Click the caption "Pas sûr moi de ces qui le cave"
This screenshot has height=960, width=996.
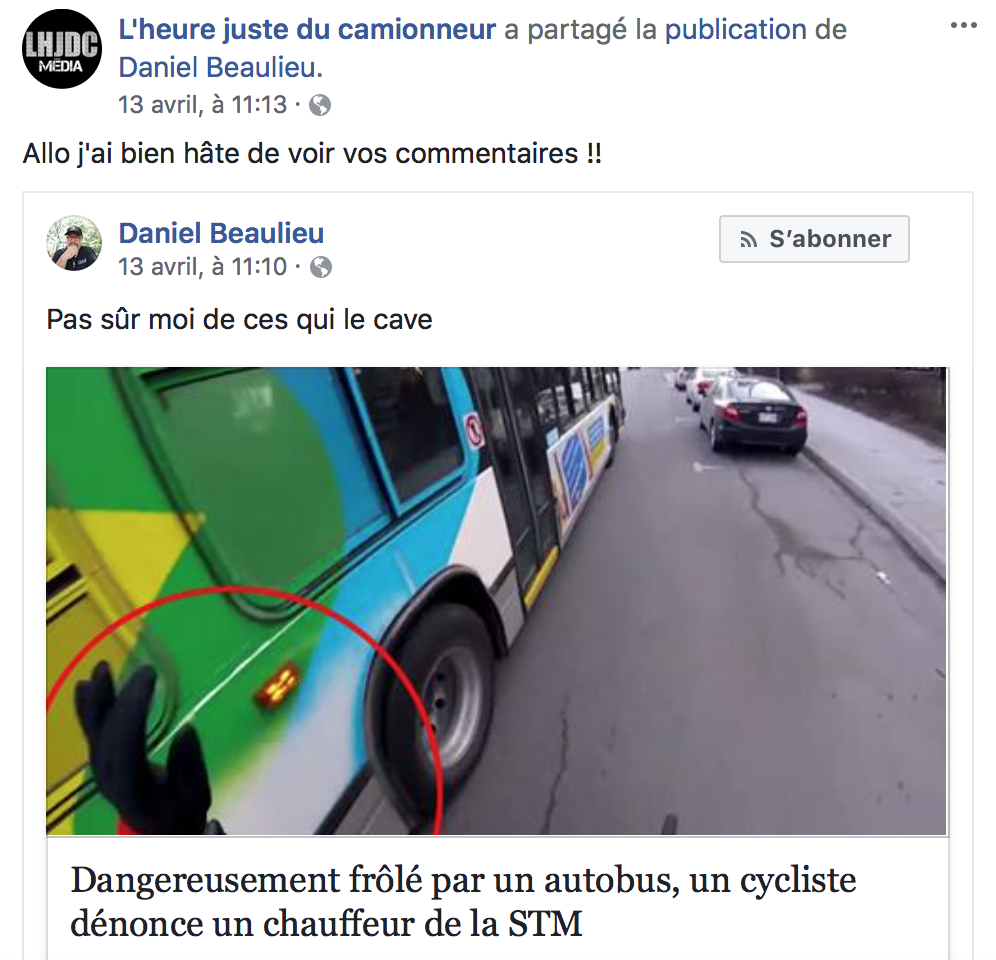pos(239,319)
